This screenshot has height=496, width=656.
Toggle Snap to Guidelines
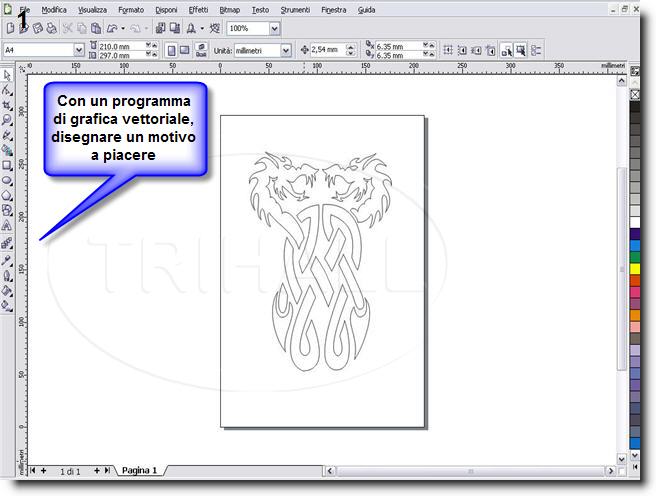pyautogui.click(x=462, y=51)
